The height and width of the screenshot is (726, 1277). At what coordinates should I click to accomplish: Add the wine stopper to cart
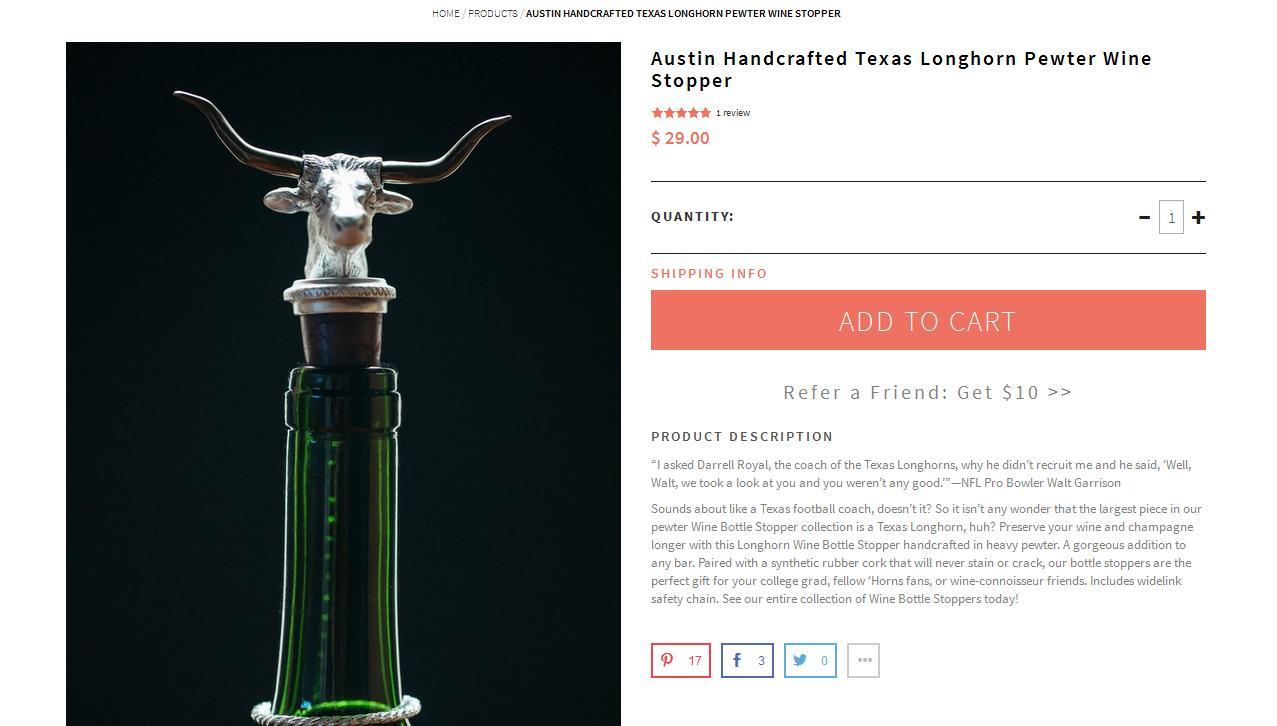pyautogui.click(x=928, y=320)
